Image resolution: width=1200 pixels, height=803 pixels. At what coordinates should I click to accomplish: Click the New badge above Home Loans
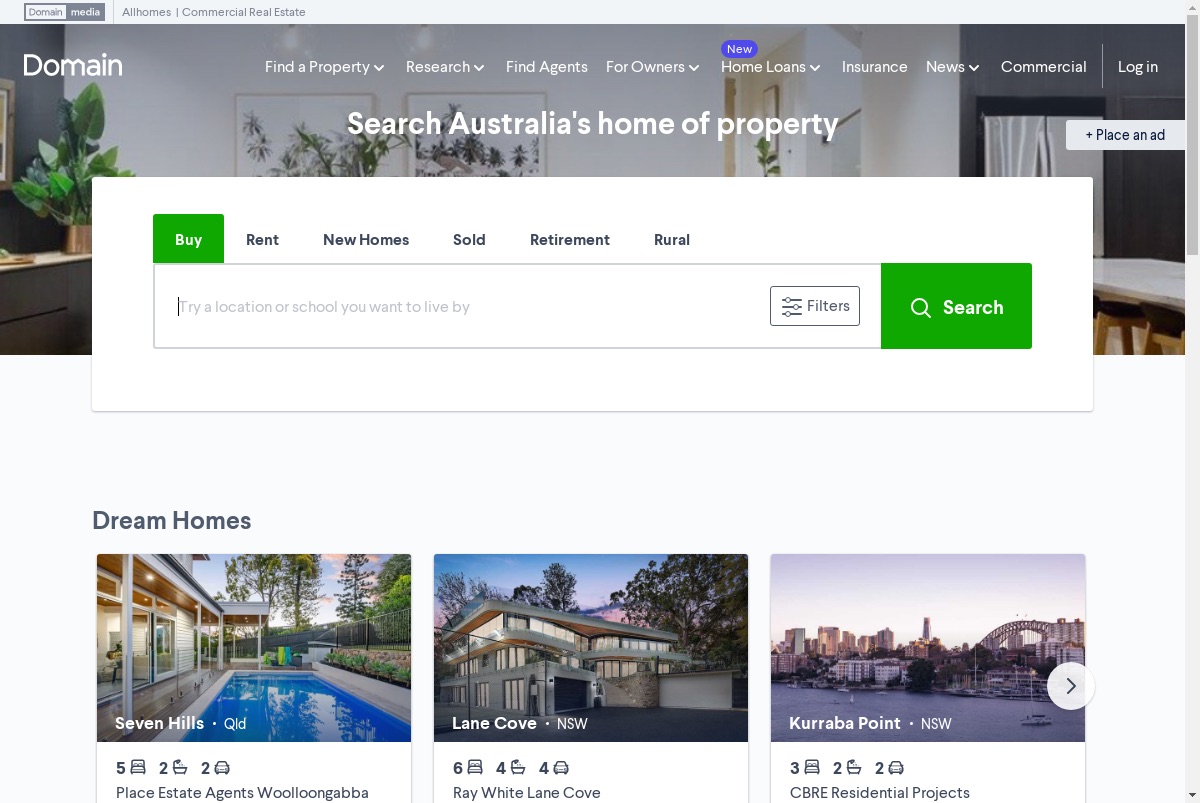pos(740,49)
